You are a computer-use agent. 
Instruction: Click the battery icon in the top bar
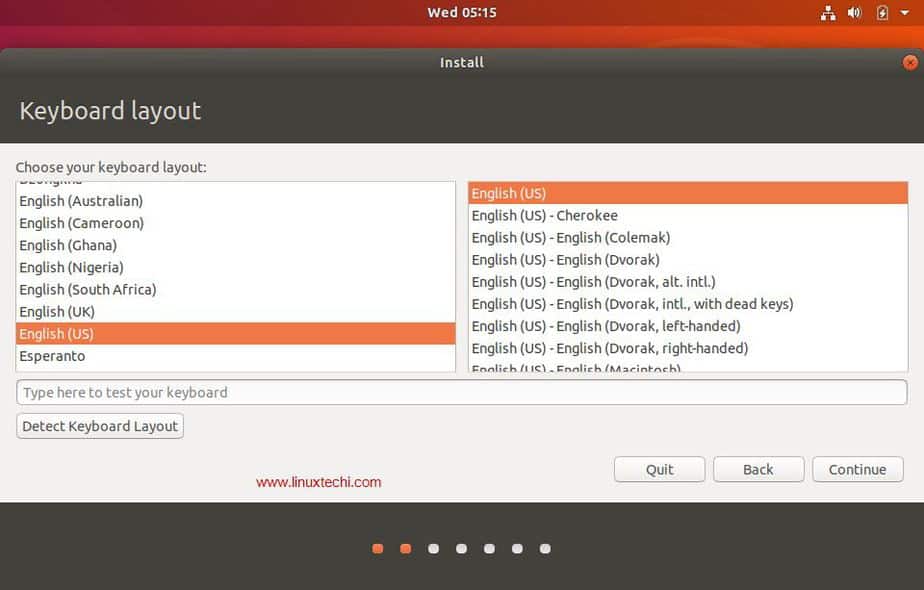click(880, 13)
